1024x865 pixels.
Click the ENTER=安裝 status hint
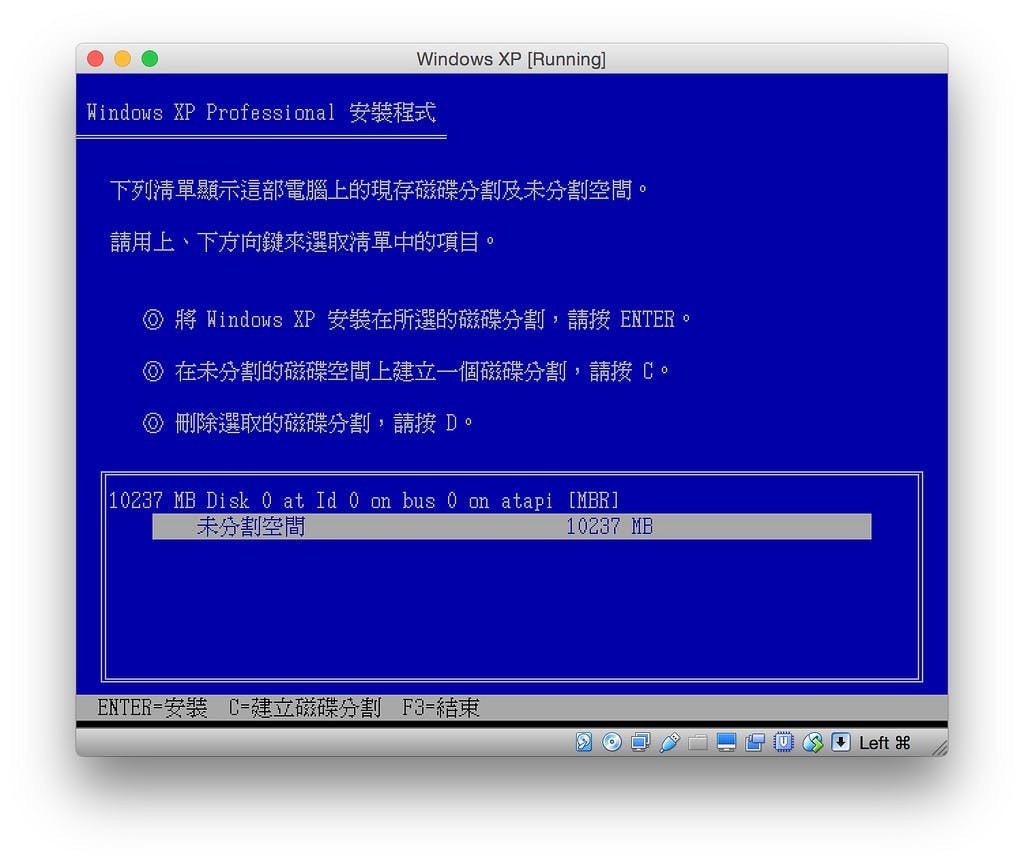(x=152, y=708)
